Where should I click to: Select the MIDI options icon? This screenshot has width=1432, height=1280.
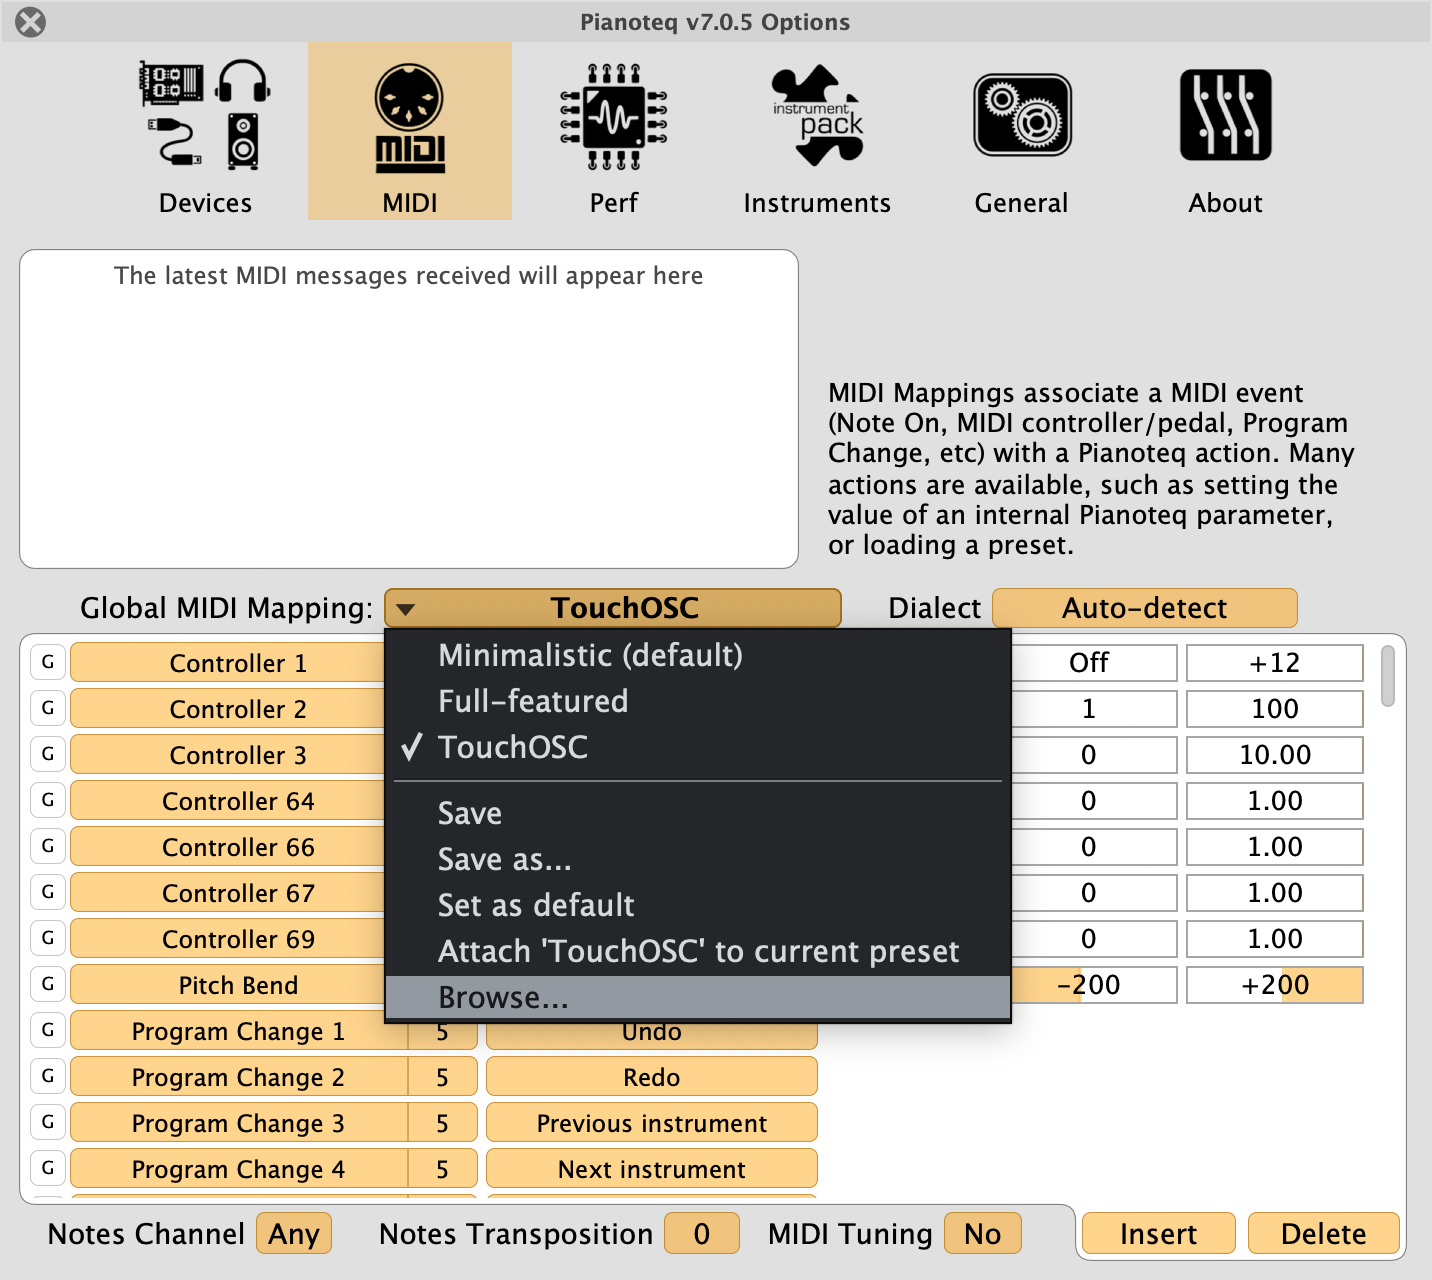click(x=410, y=131)
